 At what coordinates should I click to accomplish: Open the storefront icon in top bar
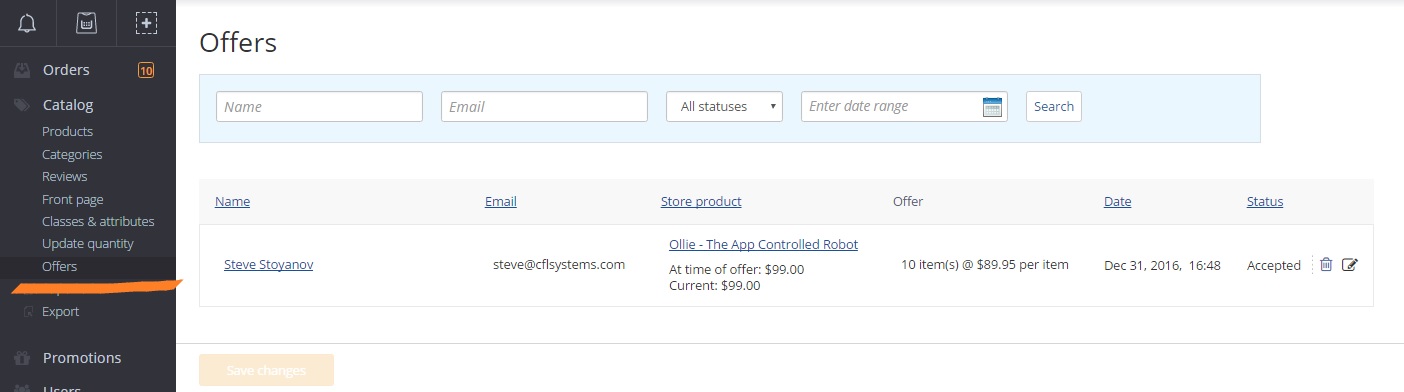(87, 23)
